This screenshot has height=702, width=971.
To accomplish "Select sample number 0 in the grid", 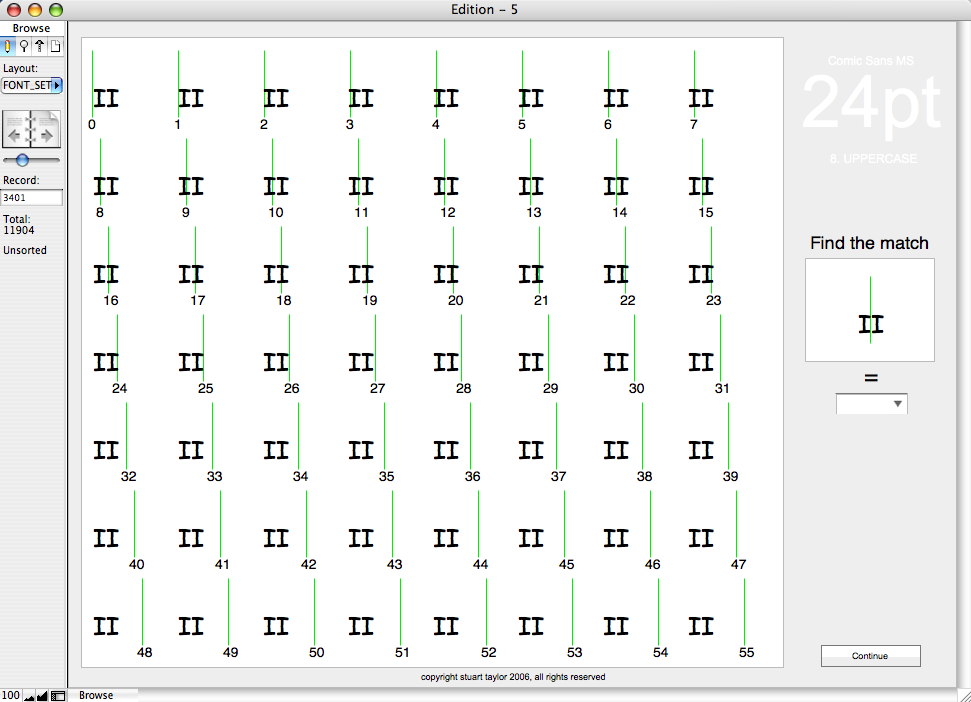I will (104, 99).
